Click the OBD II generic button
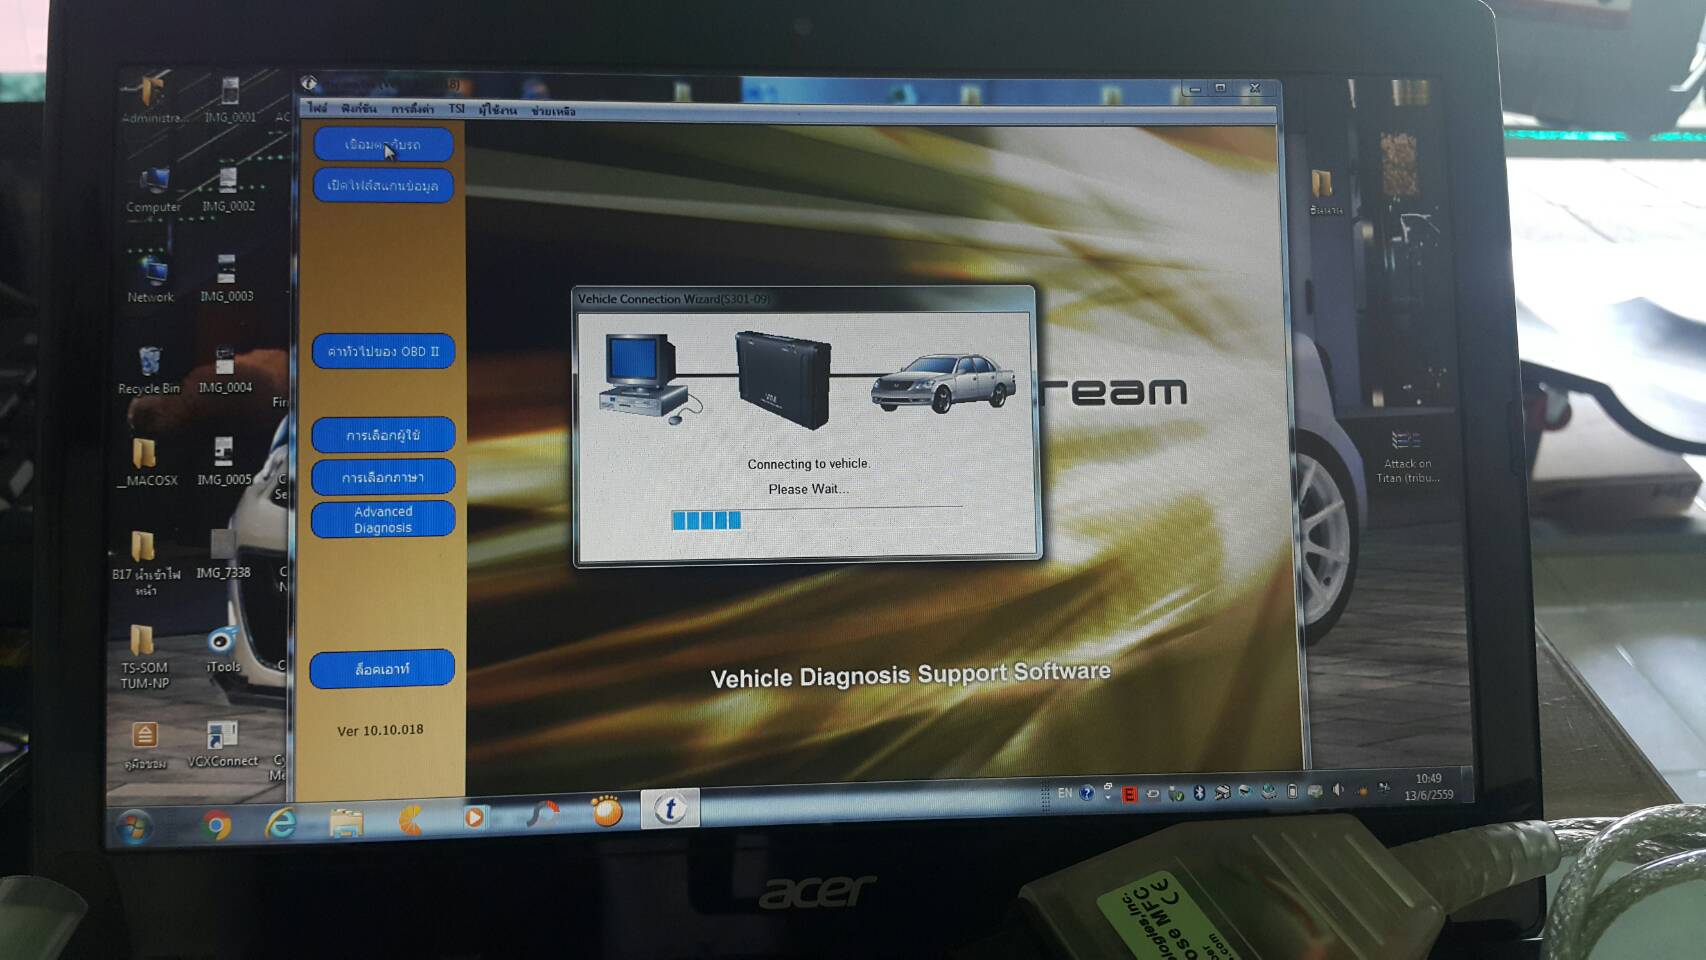This screenshot has height=960, width=1706. tap(383, 351)
